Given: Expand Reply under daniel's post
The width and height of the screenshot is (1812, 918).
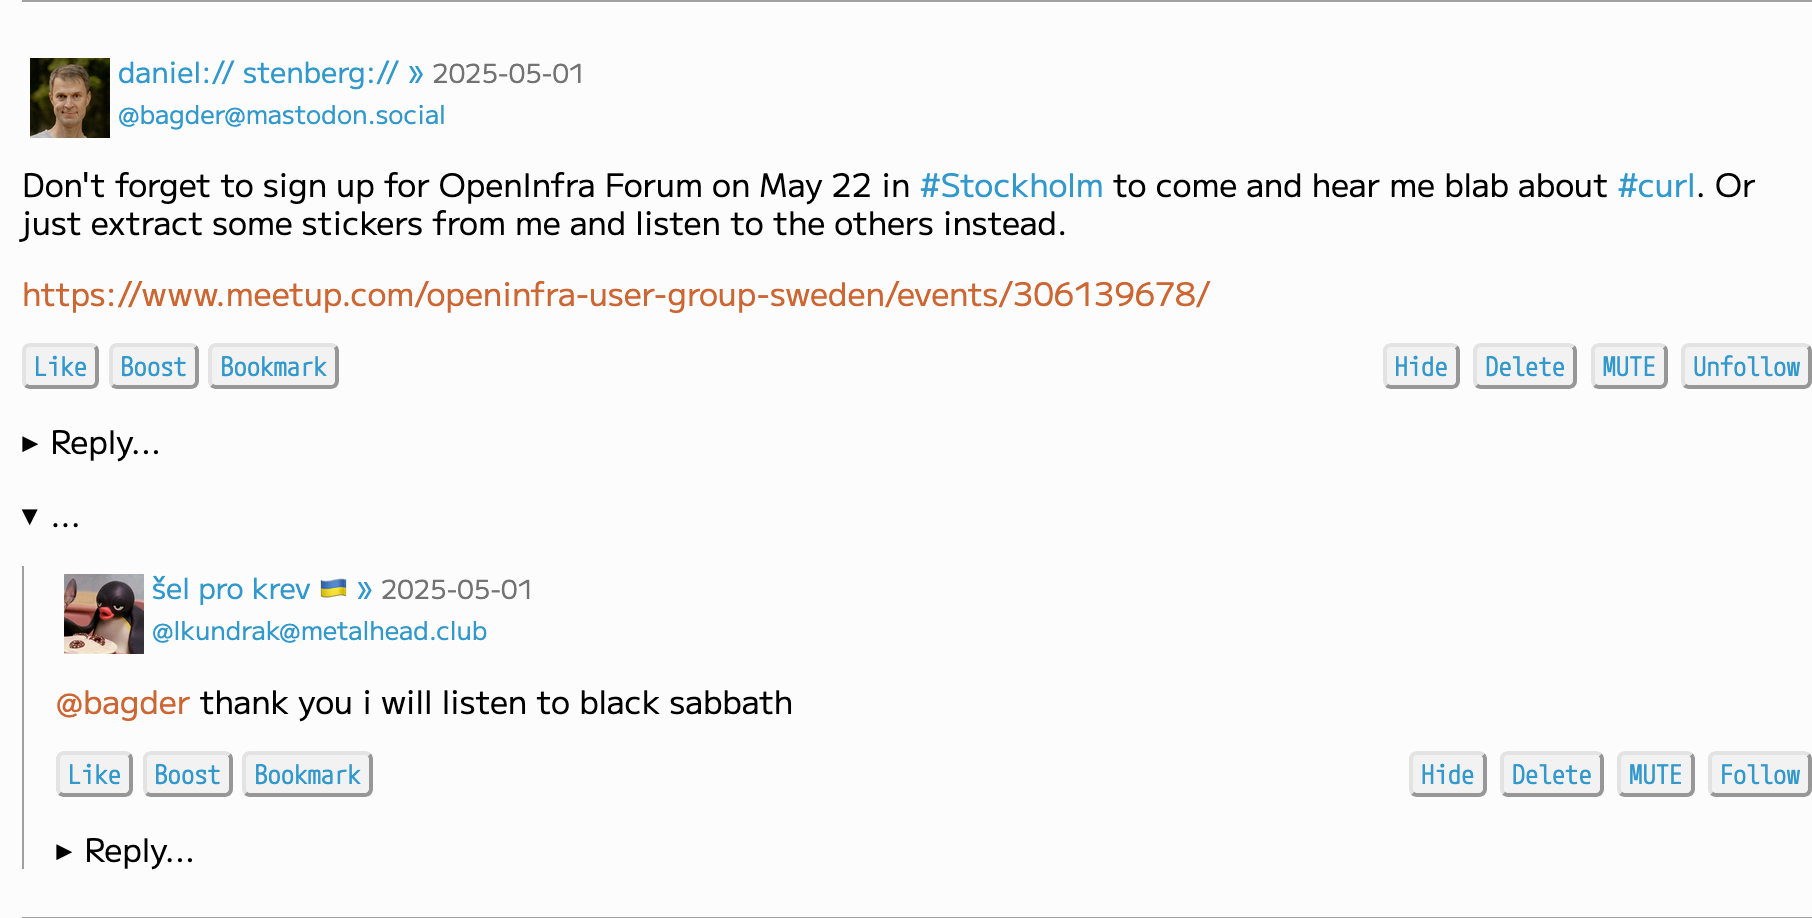Looking at the screenshot, I should (92, 443).
